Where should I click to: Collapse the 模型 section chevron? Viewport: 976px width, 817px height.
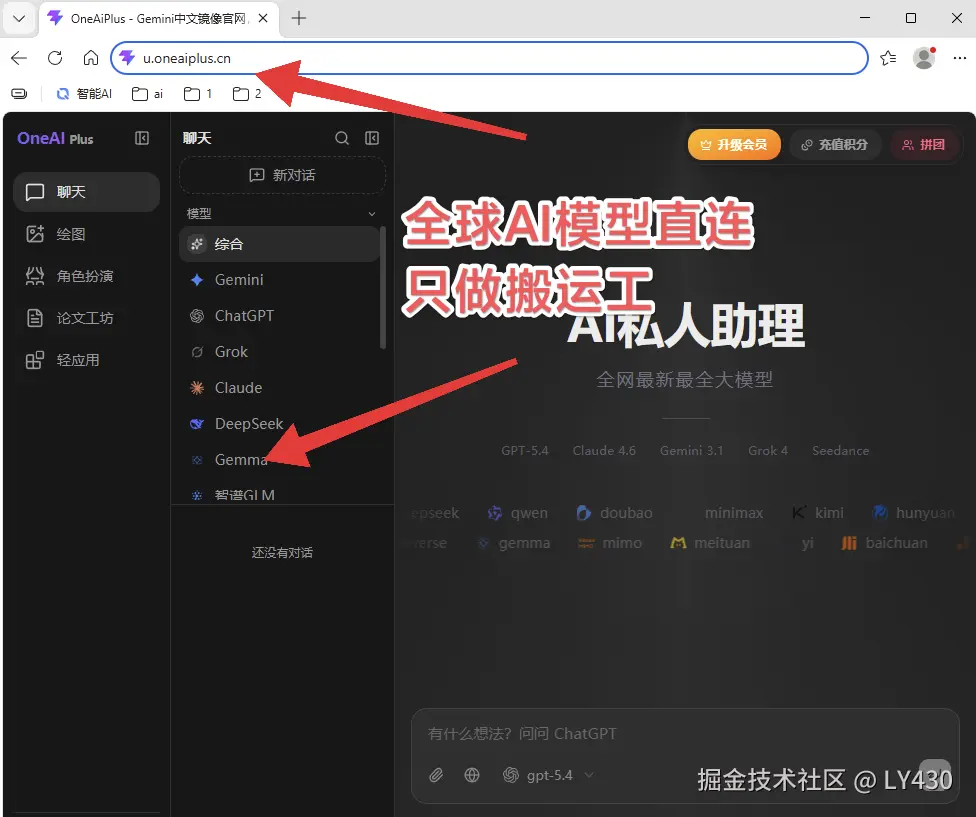tap(372, 213)
